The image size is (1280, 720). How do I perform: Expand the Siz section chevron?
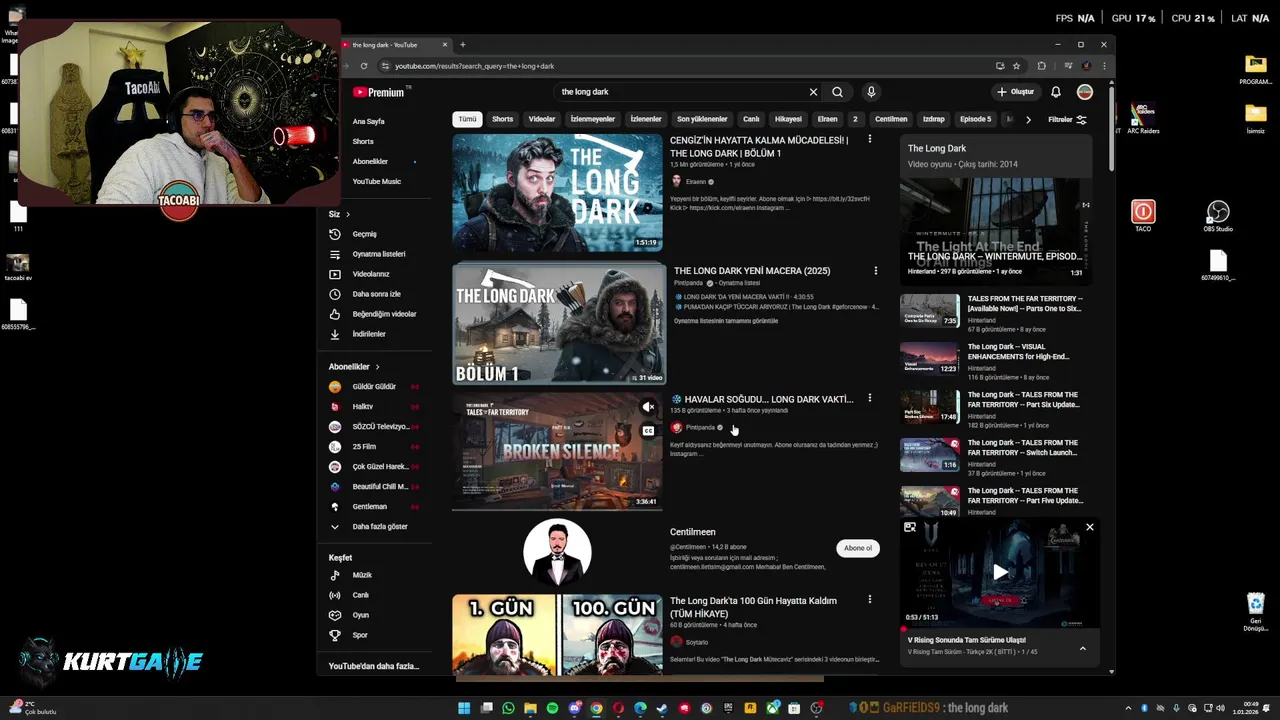pyautogui.click(x=348, y=214)
